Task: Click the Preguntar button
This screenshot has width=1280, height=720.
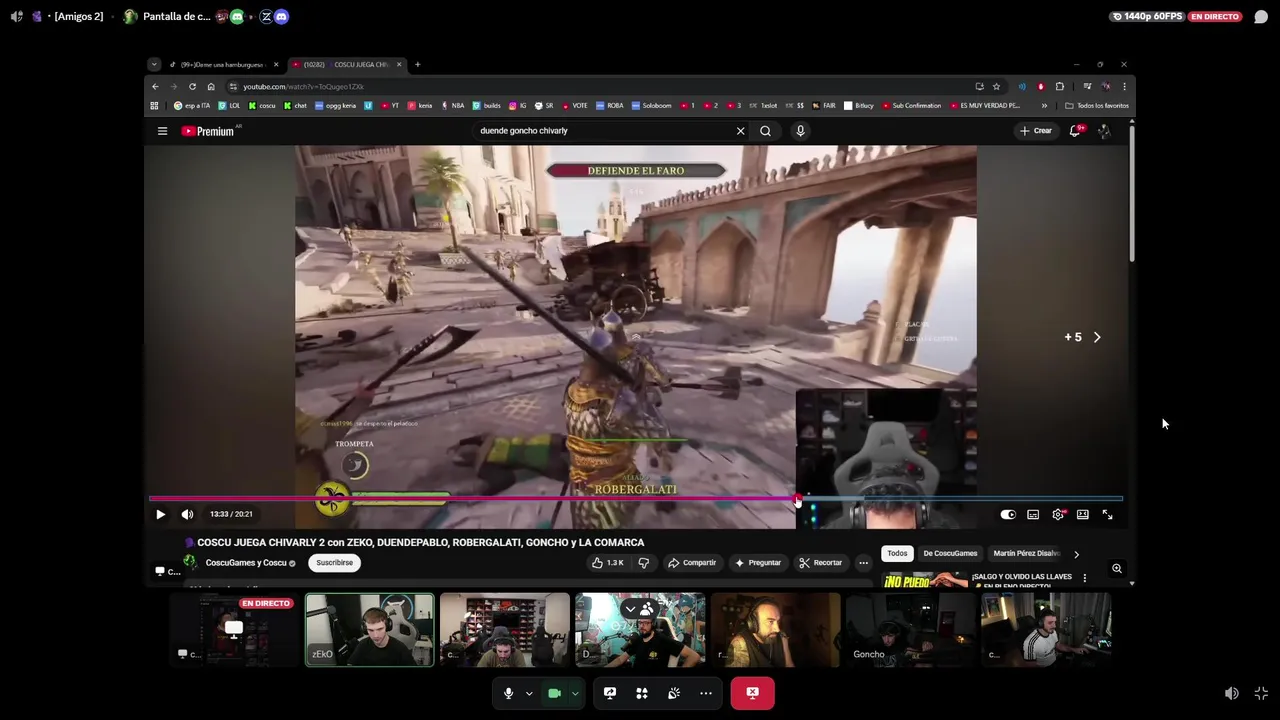Action: [758, 563]
